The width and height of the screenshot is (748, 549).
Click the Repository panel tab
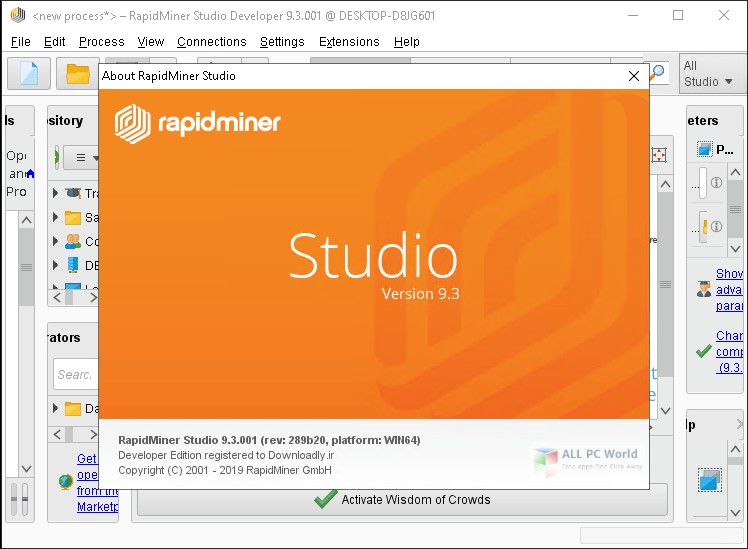coord(65,121)
